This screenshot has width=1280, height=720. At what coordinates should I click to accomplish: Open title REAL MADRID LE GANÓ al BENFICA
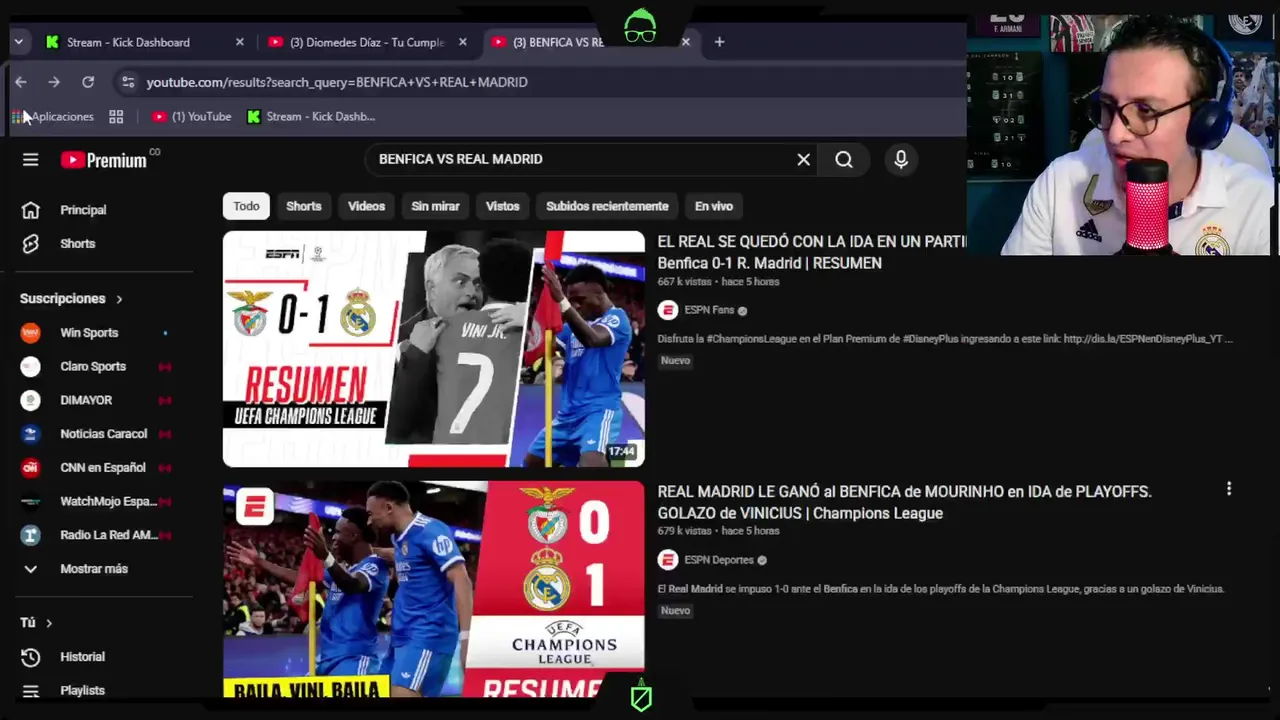[904, 502]
